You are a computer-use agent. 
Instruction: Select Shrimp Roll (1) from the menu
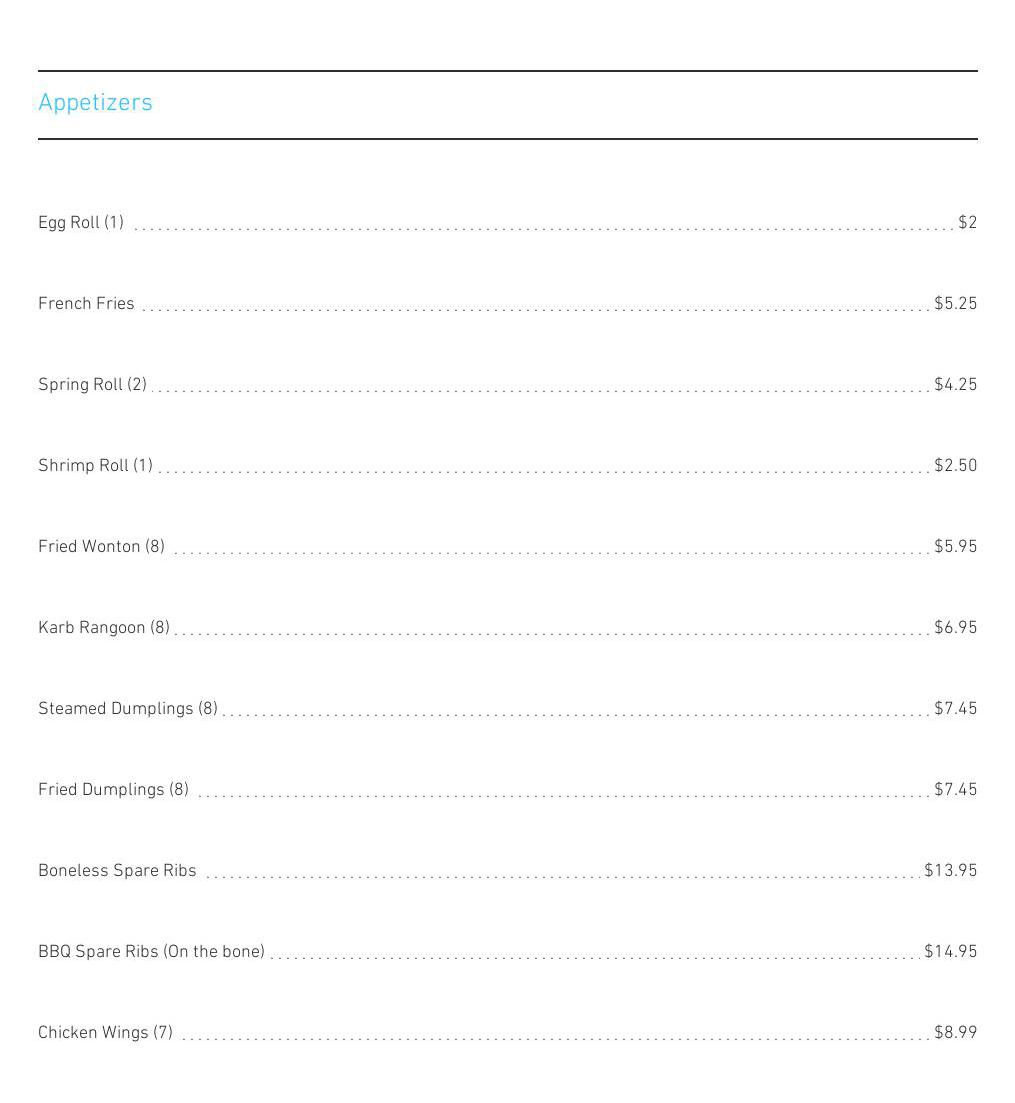pyautogui.click(x=95, y=465)
